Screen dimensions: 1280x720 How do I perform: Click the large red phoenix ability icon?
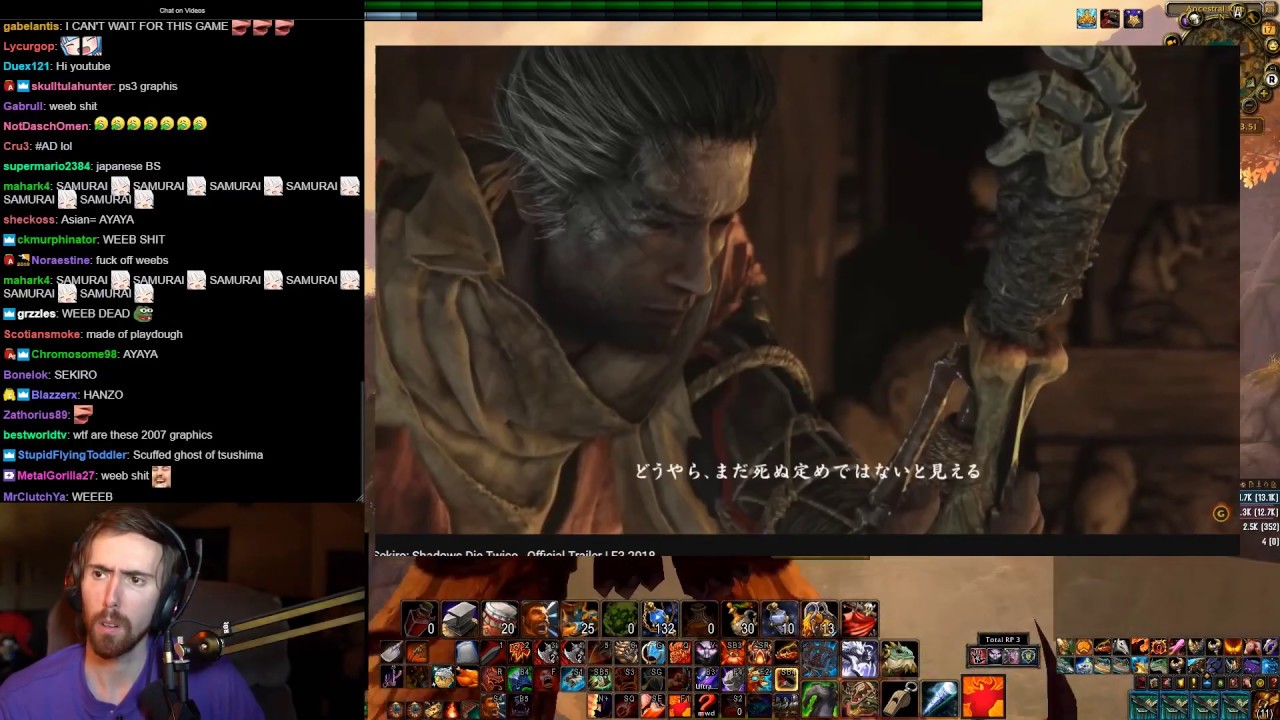[x=983, y=696]
